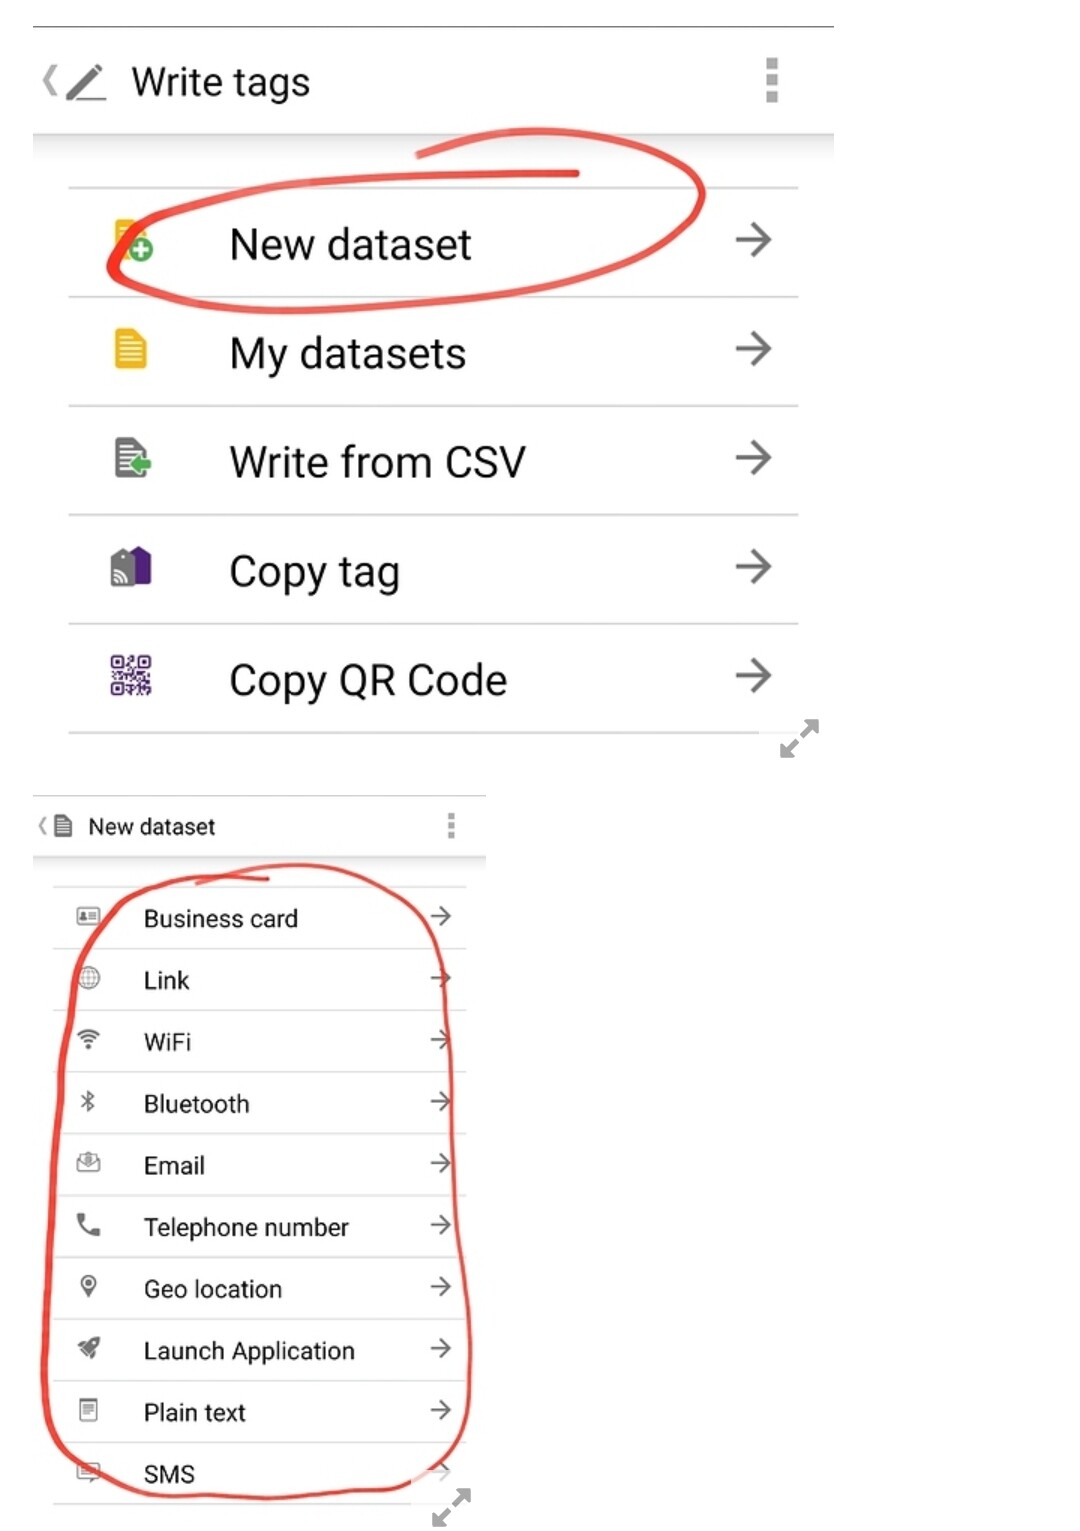Open the New dataset option in Write tags
The height and width of the screenshot is (1531, 1080).
coord(433,243)
